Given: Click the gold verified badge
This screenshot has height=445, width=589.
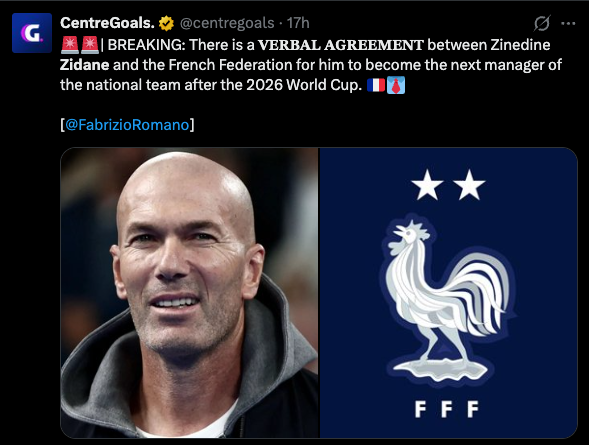Looking at the screenshot, I should click(166, 24).
